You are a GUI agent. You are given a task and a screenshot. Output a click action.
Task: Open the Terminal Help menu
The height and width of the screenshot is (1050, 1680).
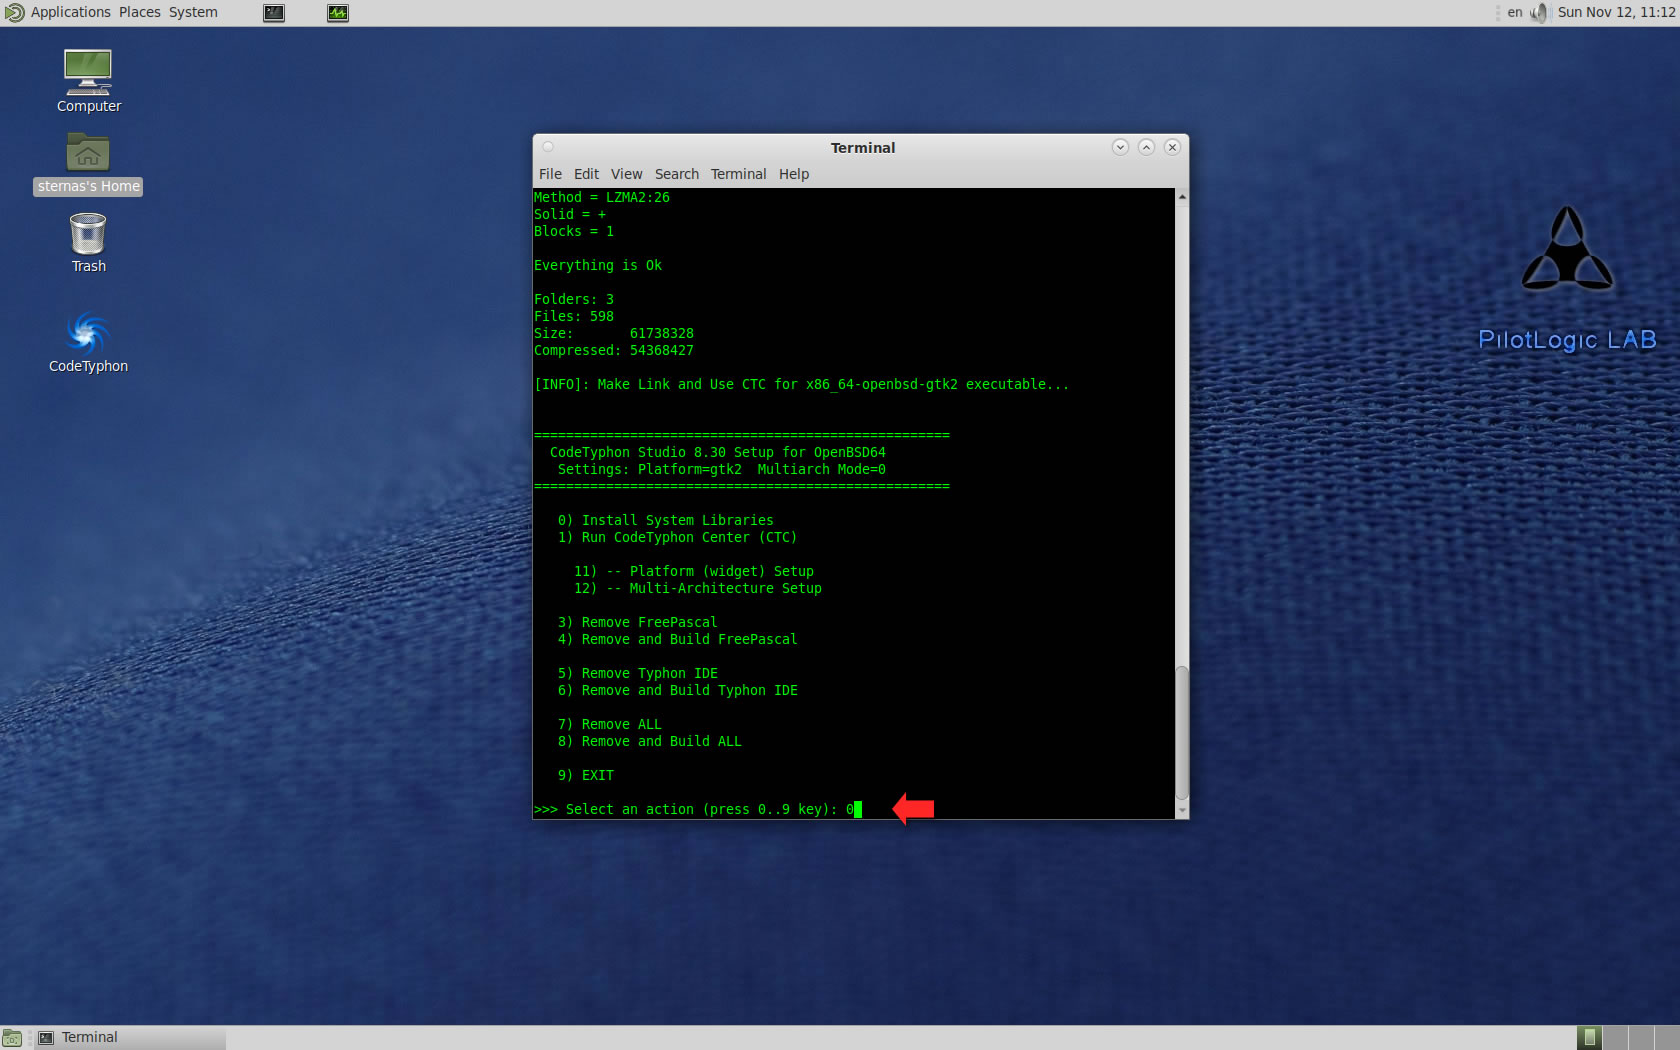[x=794, y=174]
